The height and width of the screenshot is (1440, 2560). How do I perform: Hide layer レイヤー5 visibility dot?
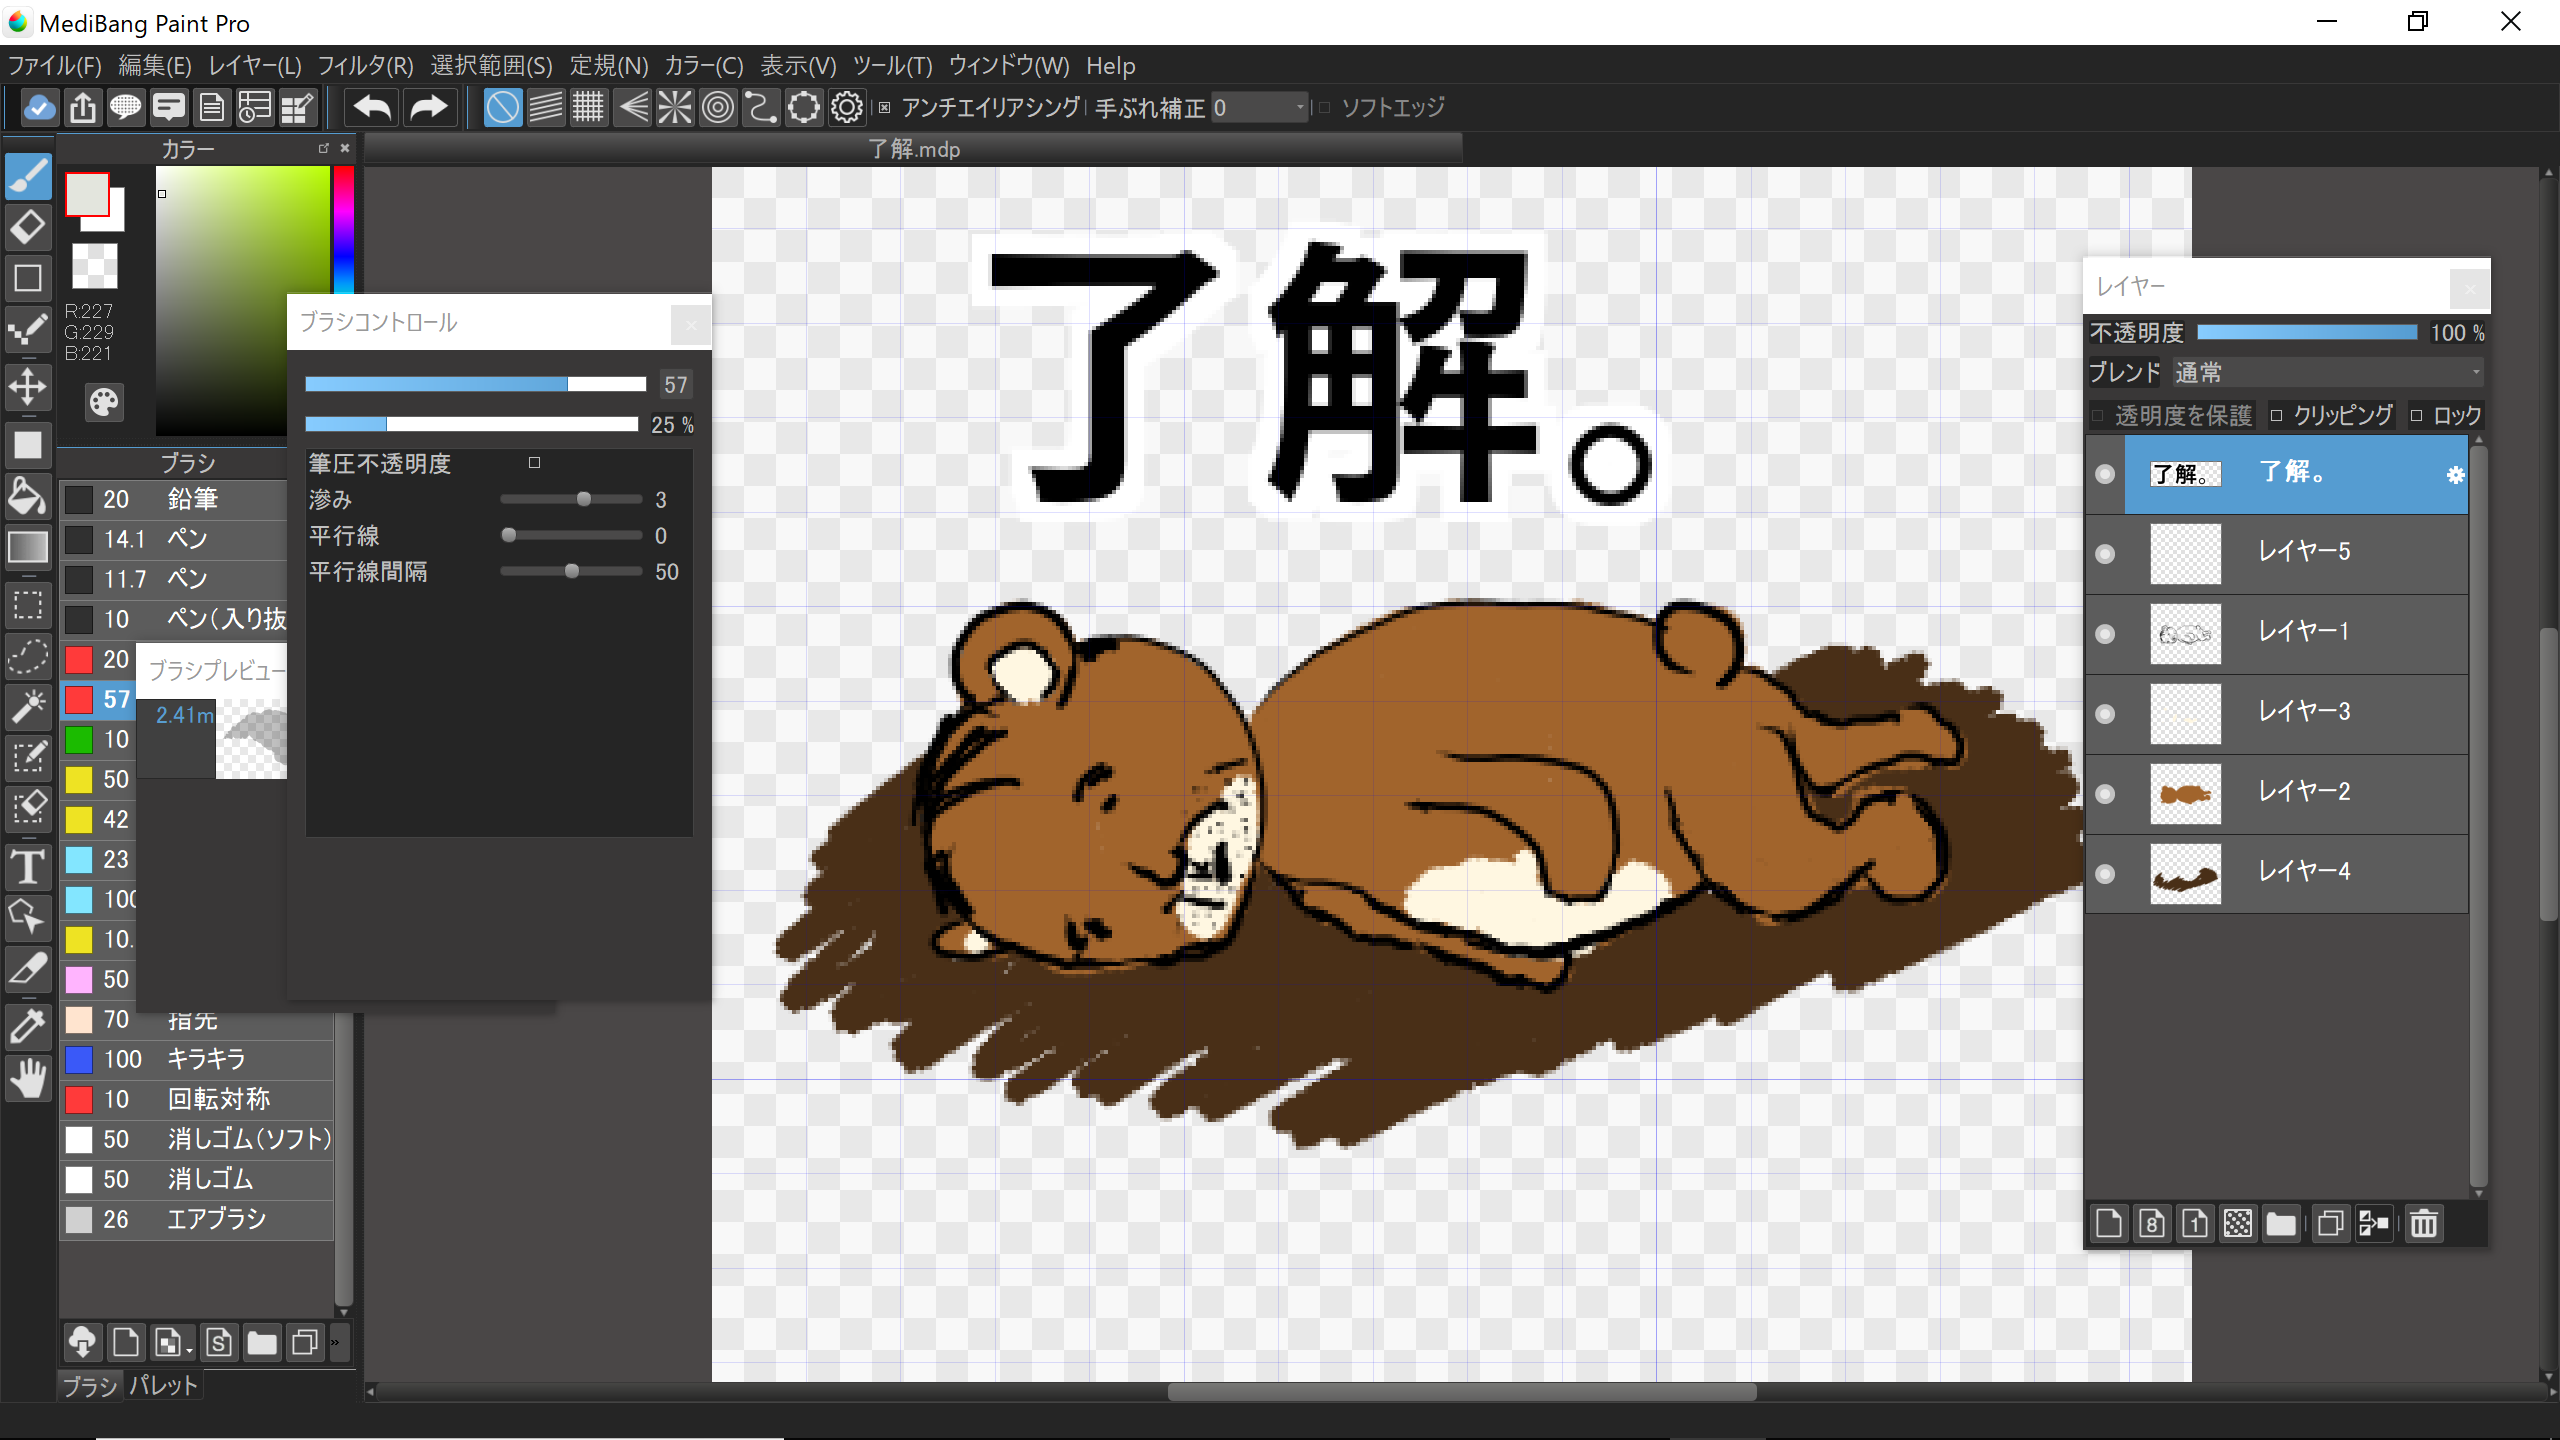tap(2105, 554)
